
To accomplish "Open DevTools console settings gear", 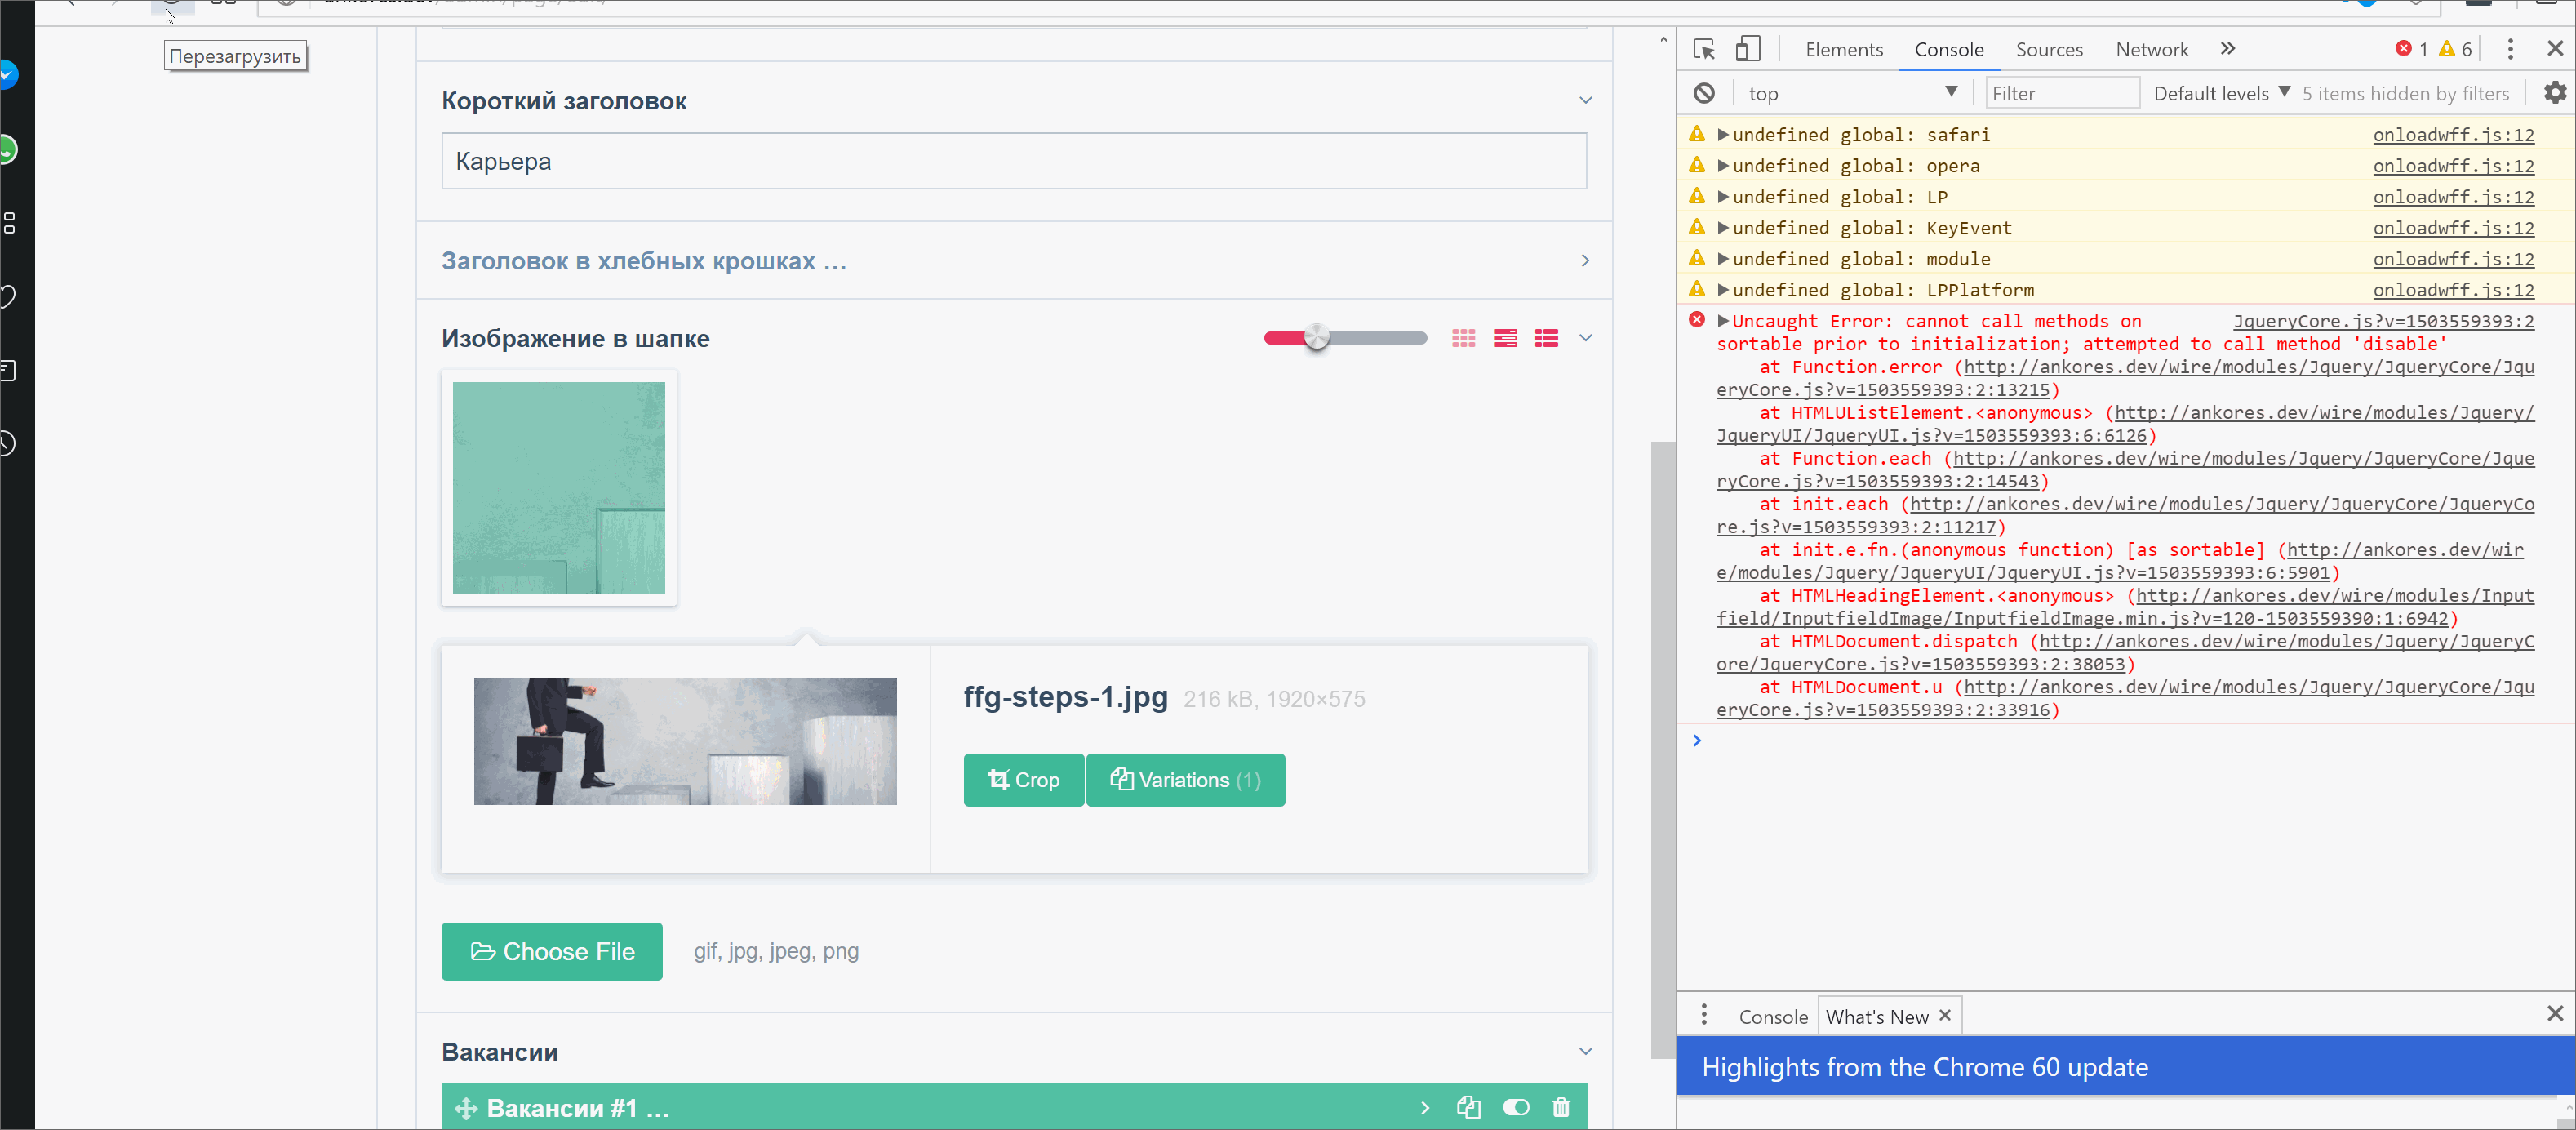I will click(x=2556, y=92).
